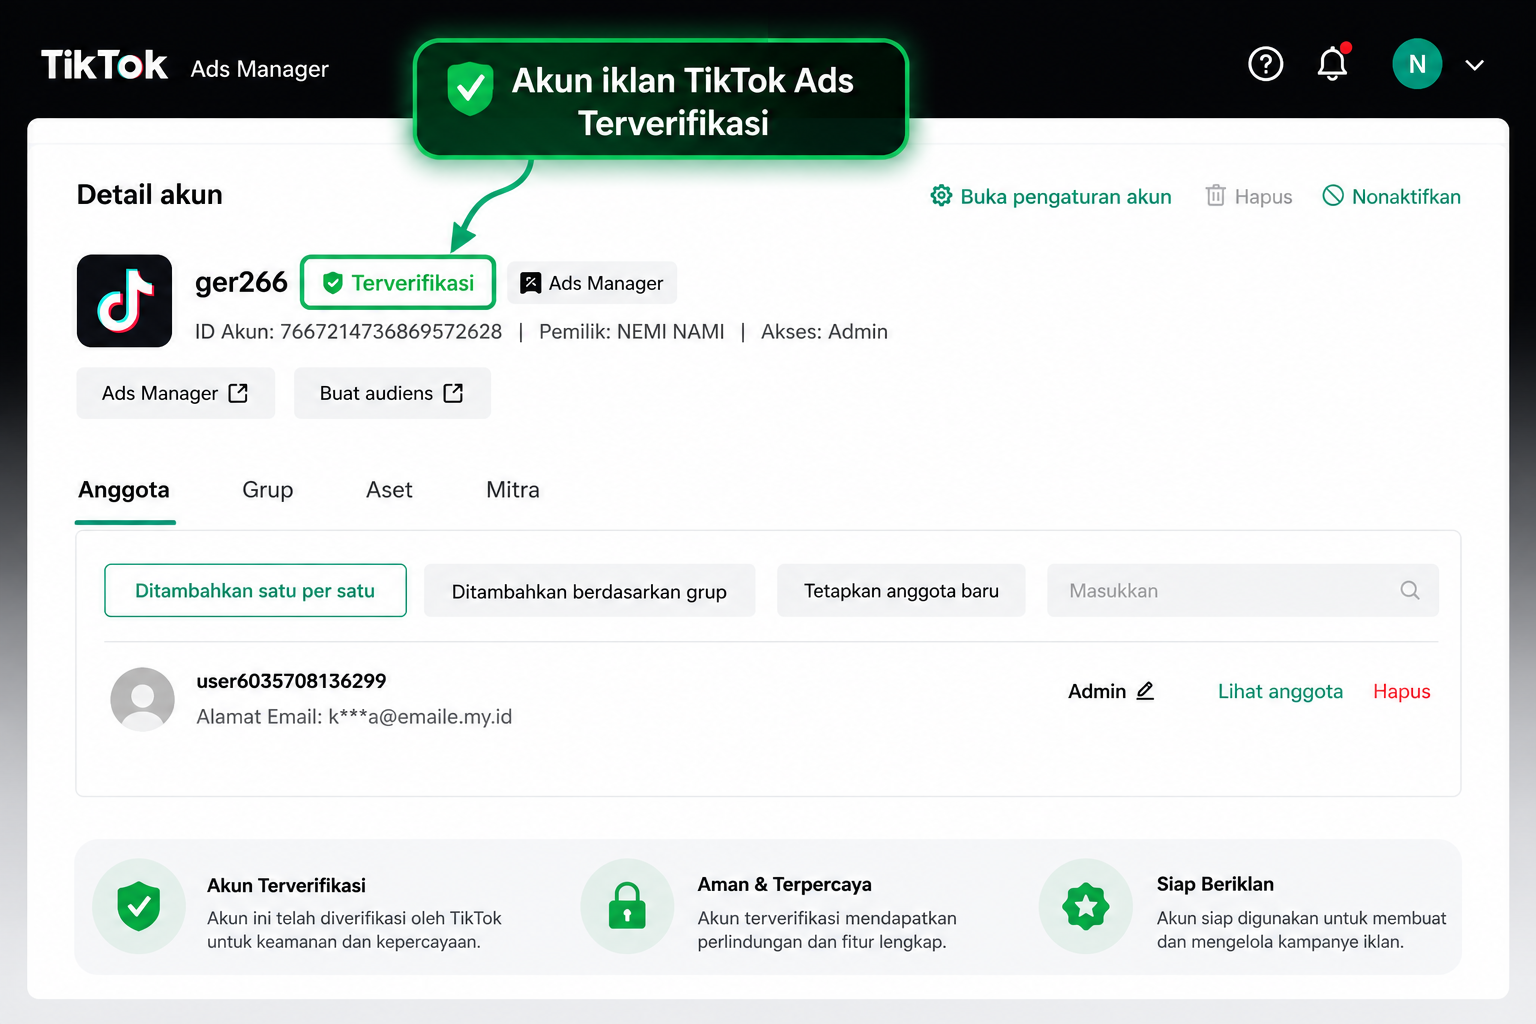Click the trash can icon by Hapus
The height and width of the screenshot is (1024, 1536).
[x=1215, y=196]
